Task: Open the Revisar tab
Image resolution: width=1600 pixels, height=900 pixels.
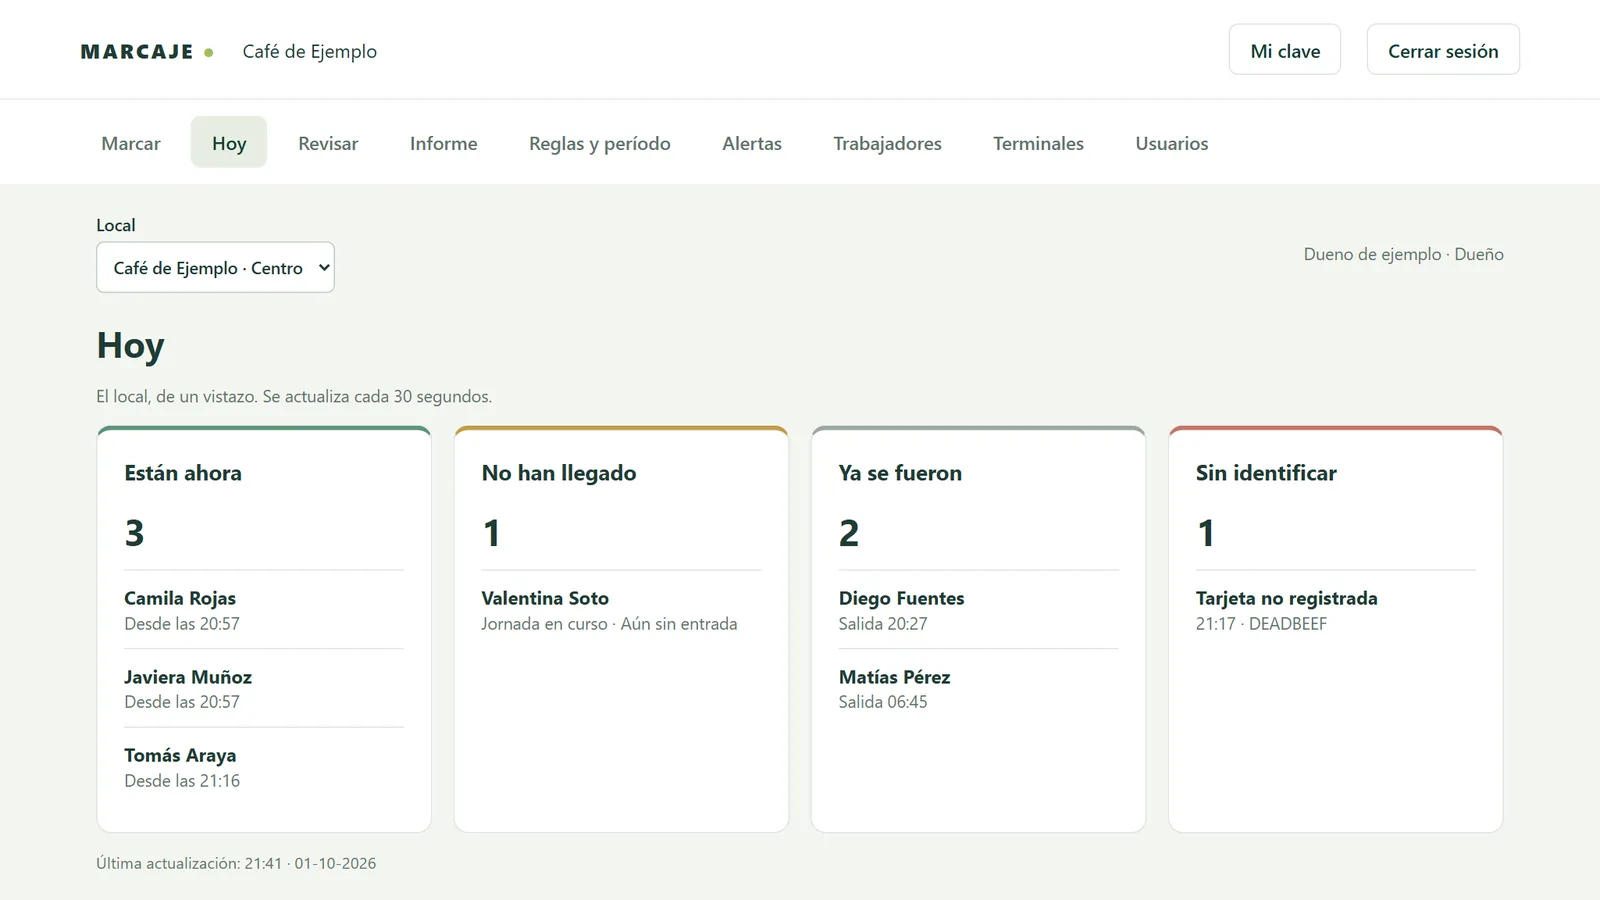Action: point(328,143)
